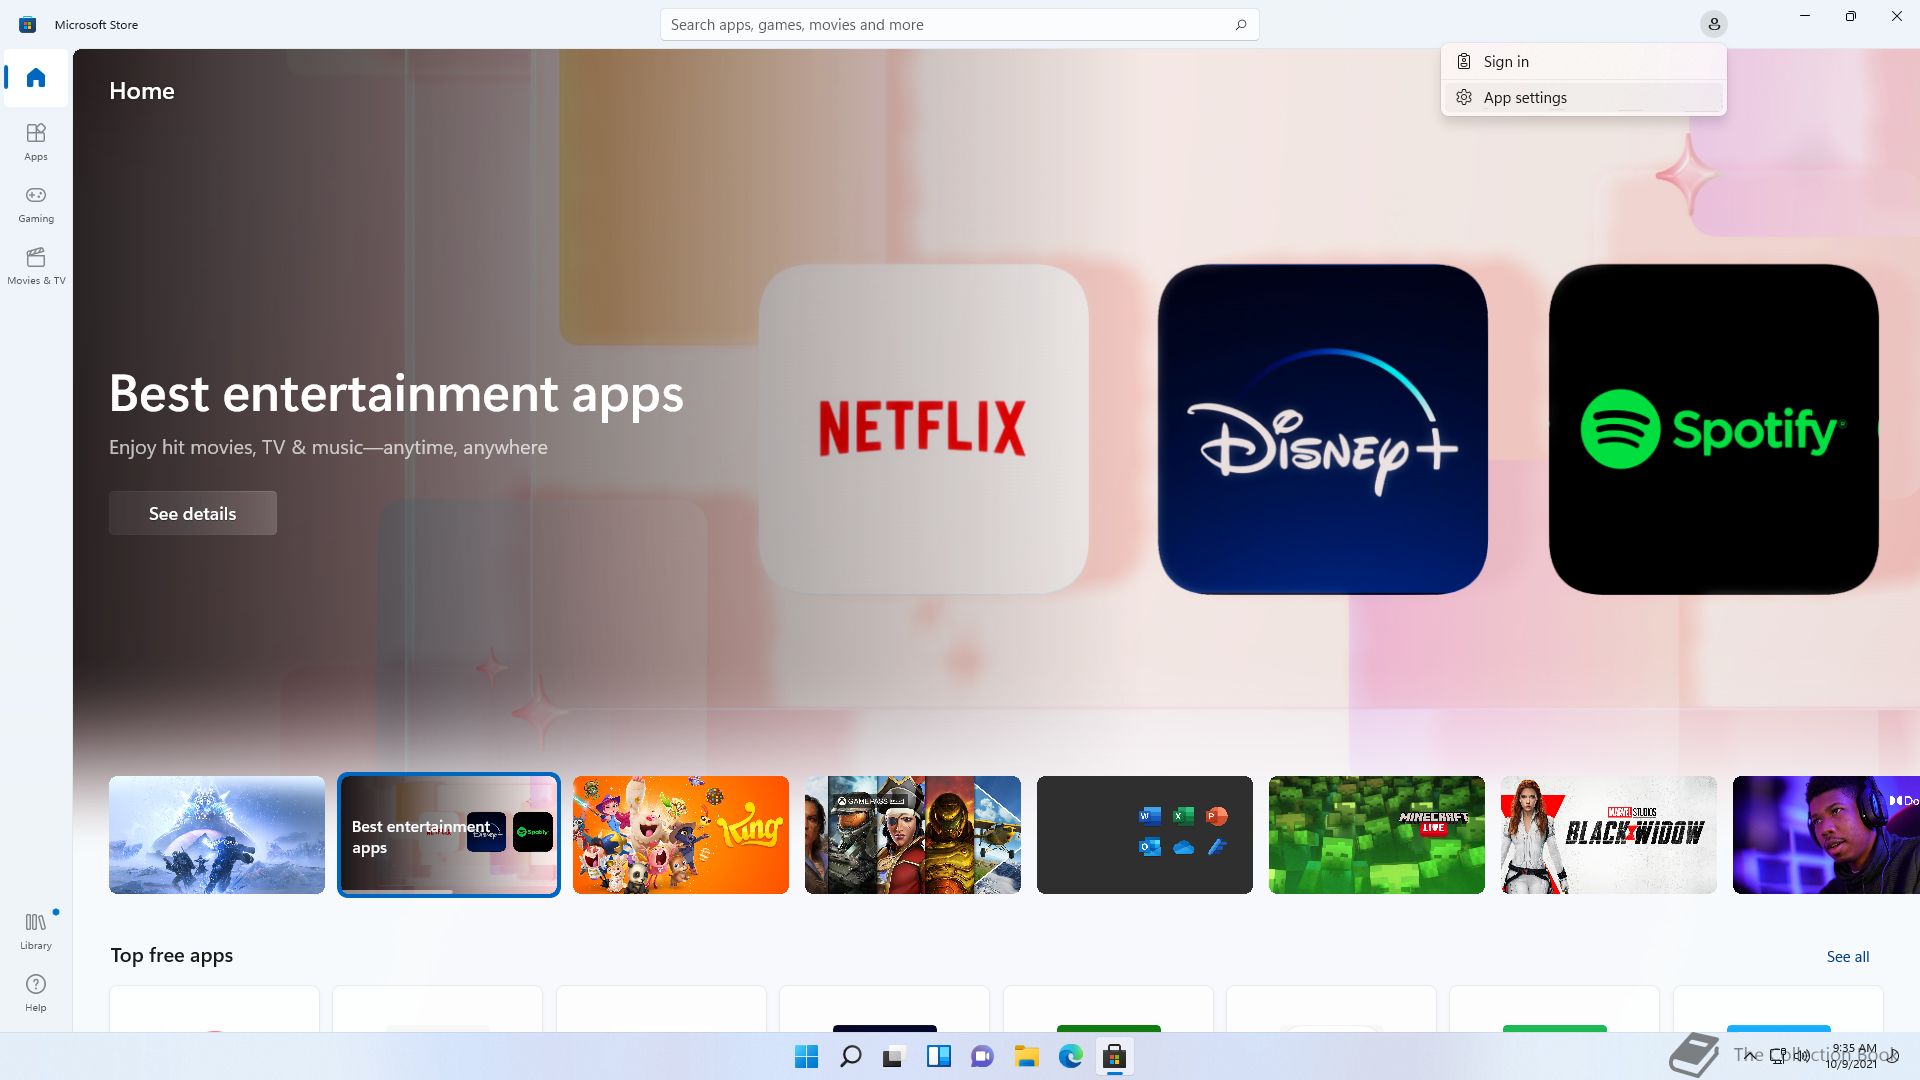
Task: Click the search magnifier icon
Action: (1241, 25)
